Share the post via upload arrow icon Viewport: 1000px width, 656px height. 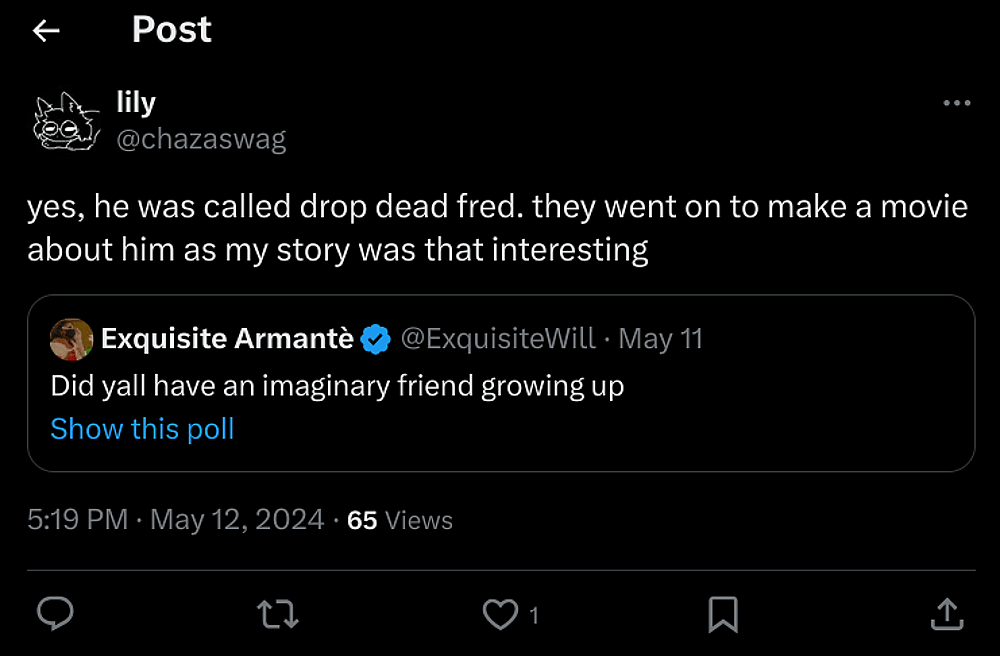946,613
